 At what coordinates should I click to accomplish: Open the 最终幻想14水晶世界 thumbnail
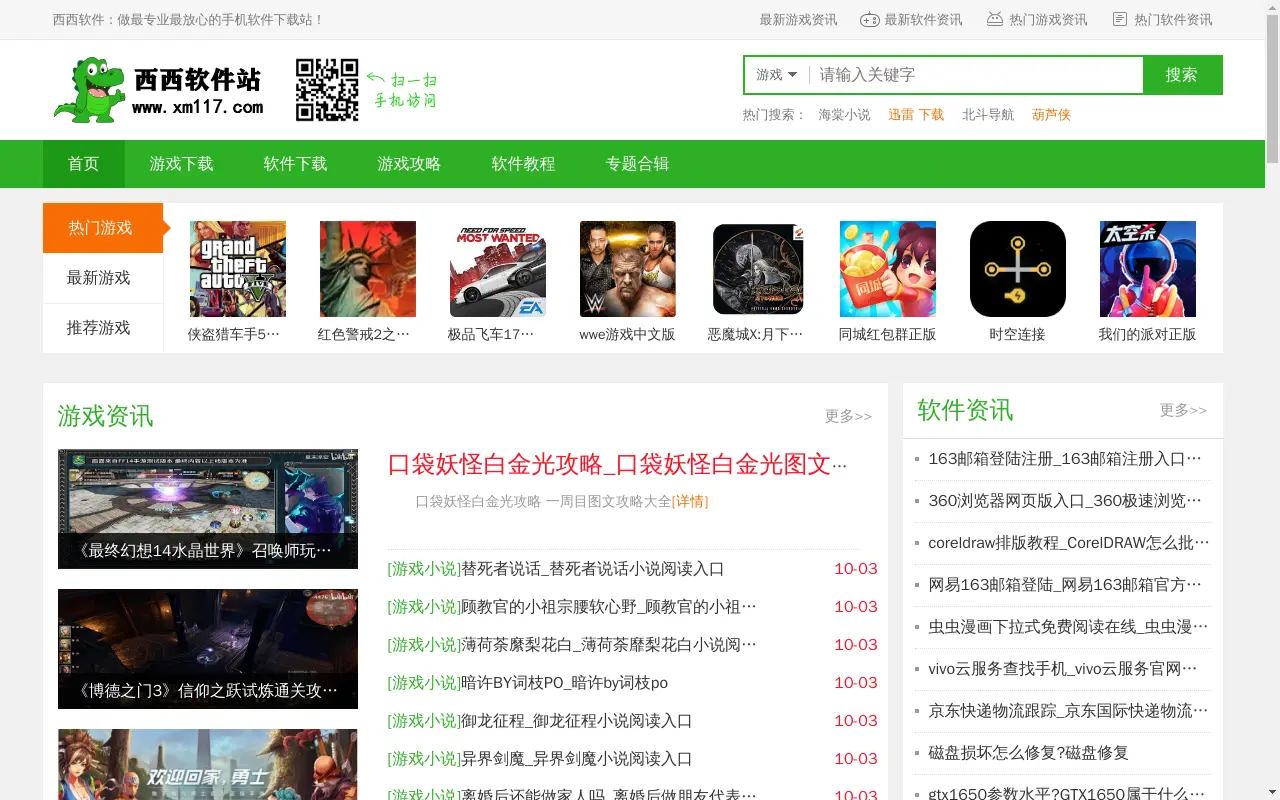click(x=208, y=509)
